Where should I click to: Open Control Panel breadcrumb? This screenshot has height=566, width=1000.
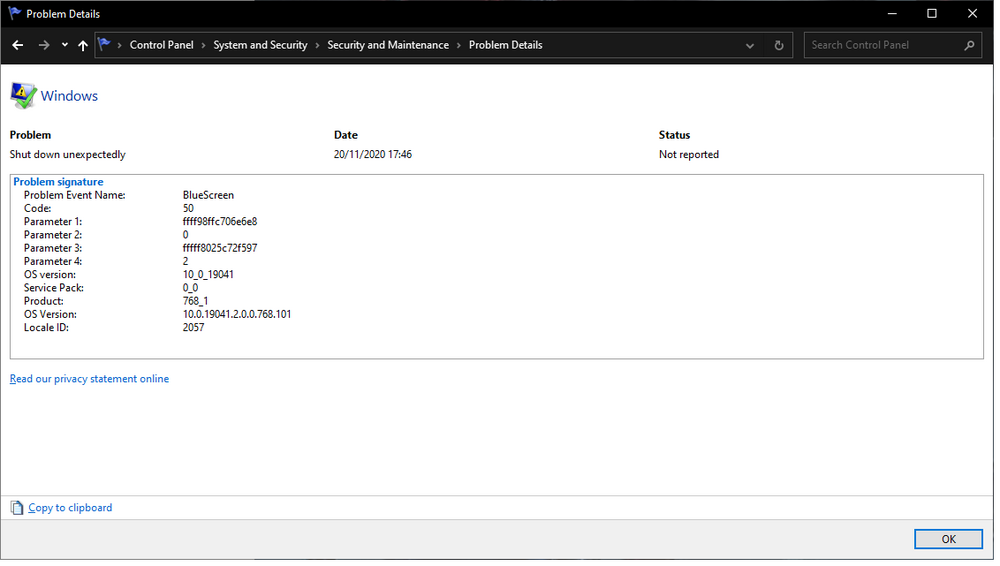coord(162,45)
